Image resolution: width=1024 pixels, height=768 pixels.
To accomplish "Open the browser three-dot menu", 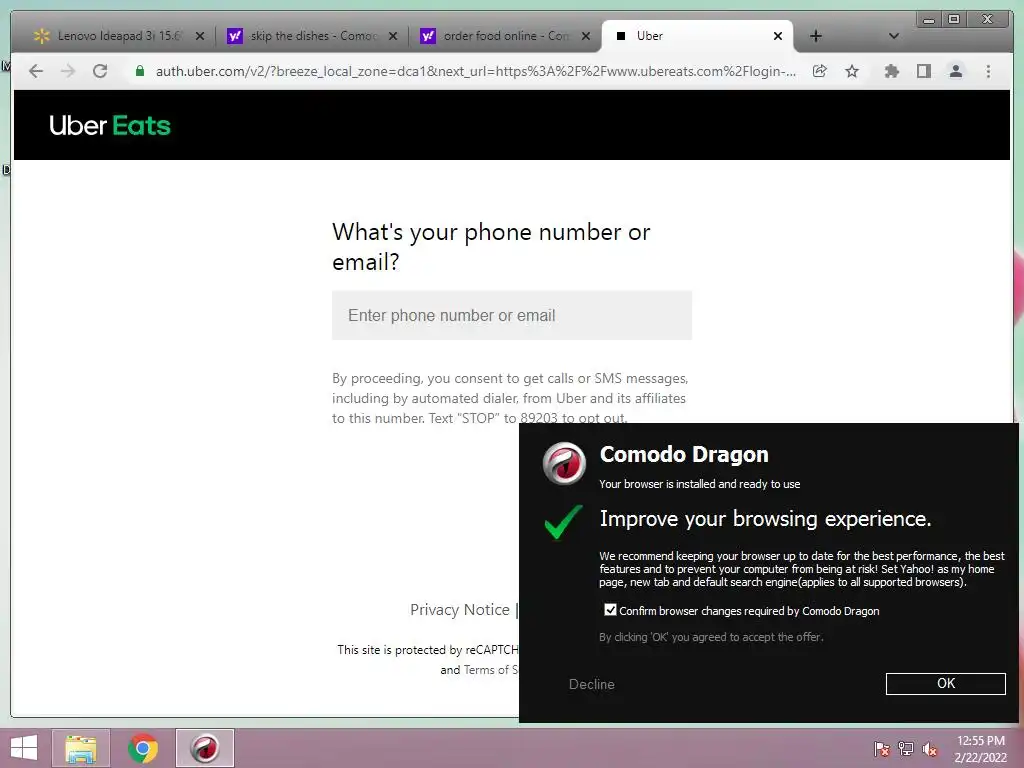I will pyautogui.click(x=988, y=71).
